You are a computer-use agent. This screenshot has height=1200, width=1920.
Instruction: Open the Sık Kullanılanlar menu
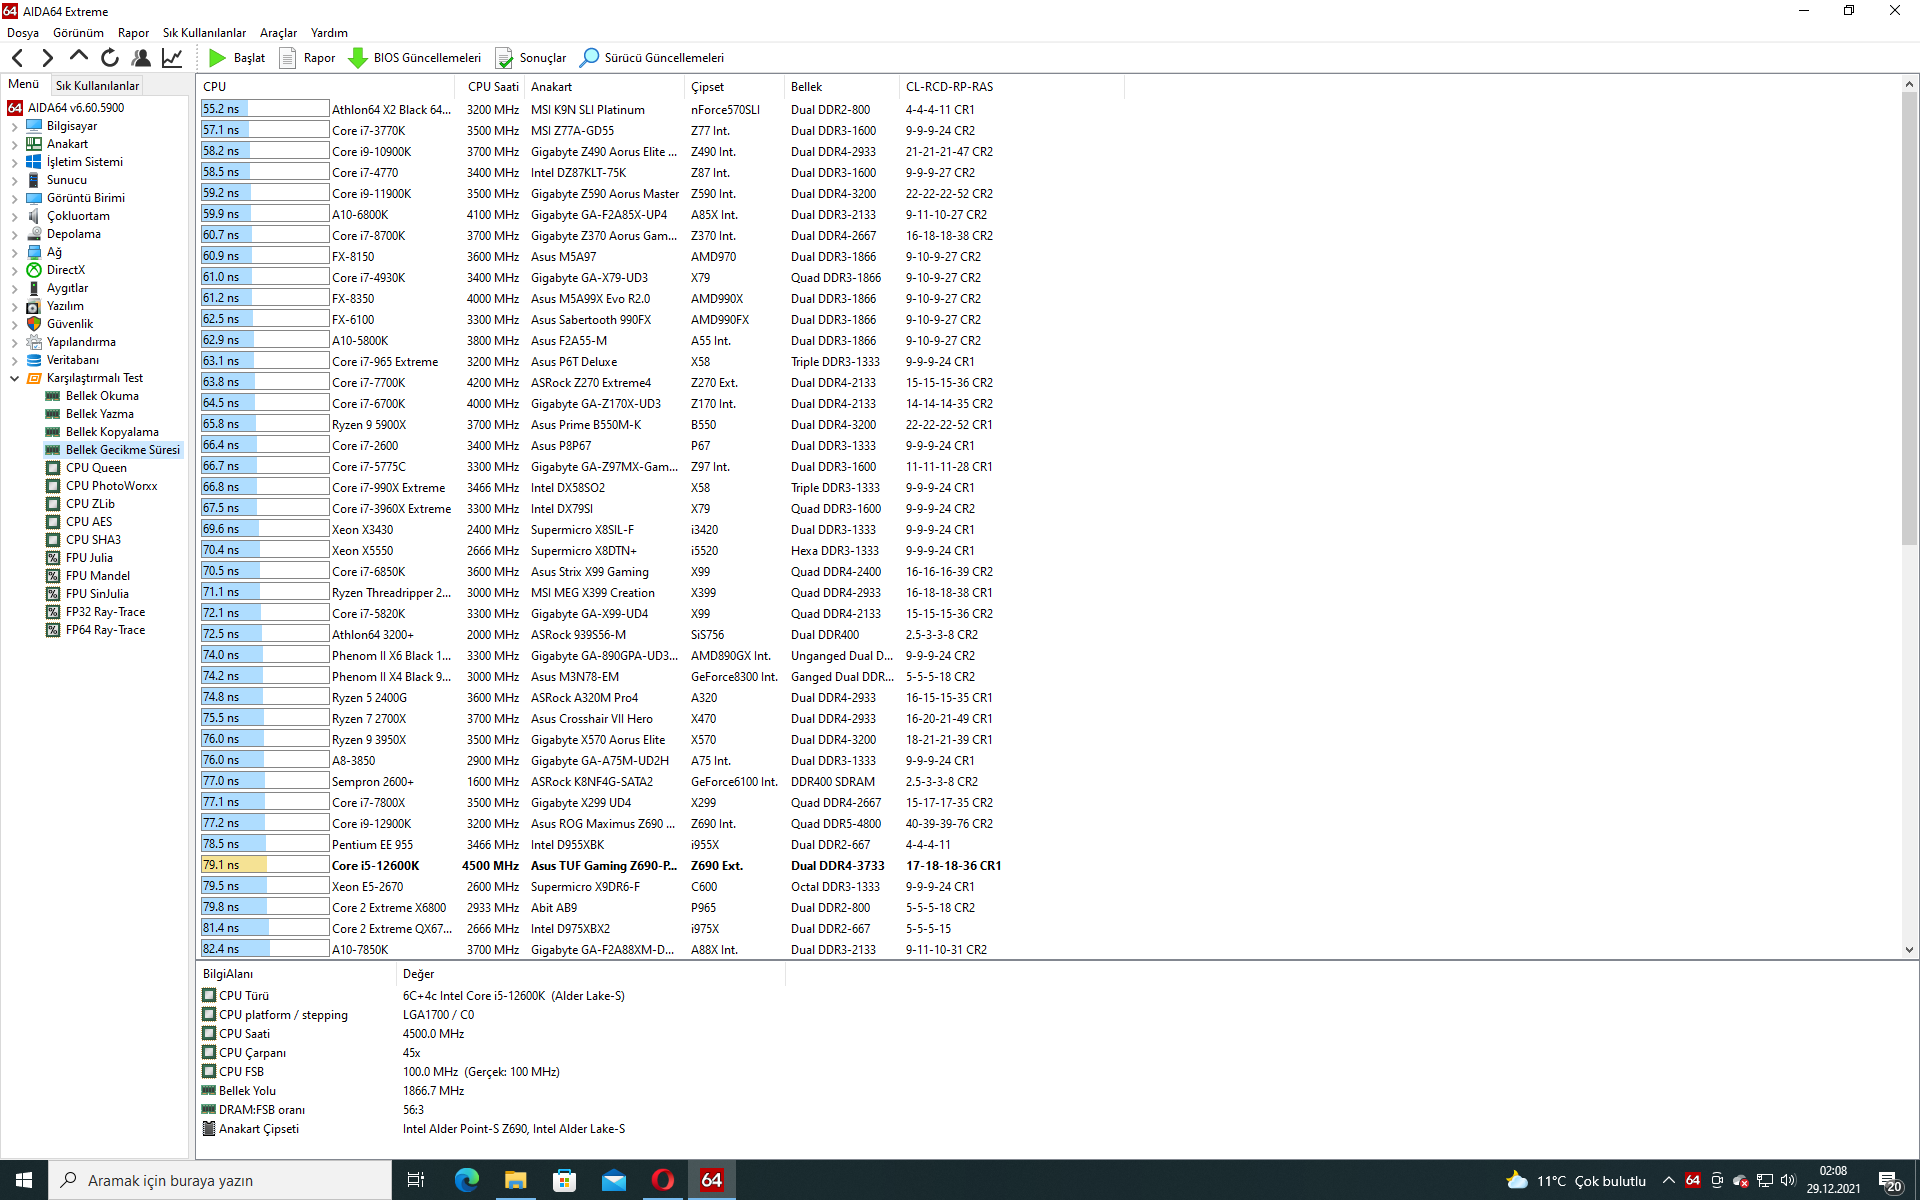click(204, 33)
